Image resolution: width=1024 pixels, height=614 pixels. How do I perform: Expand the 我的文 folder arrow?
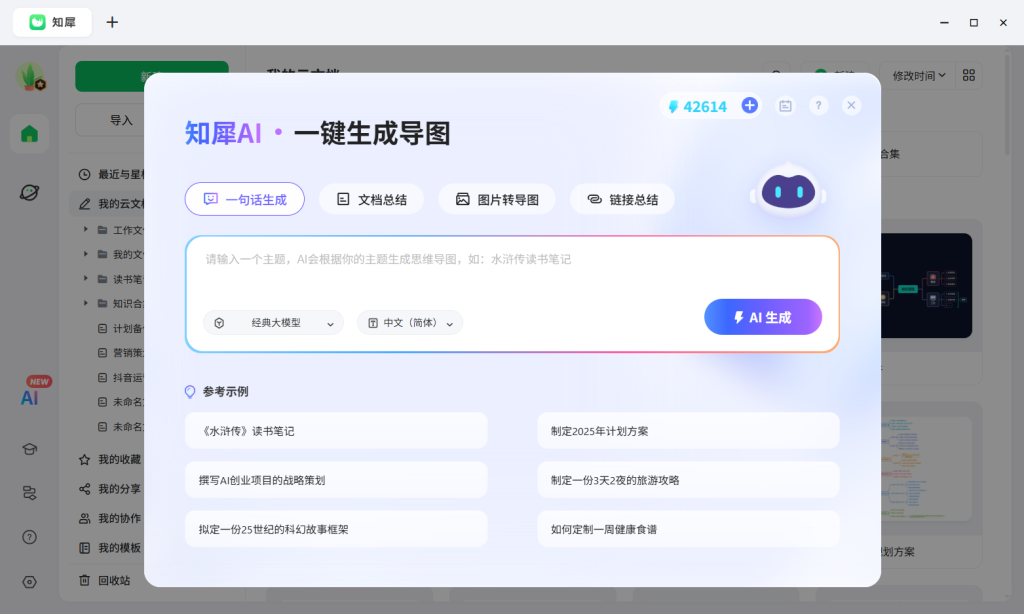pos(86,253)
